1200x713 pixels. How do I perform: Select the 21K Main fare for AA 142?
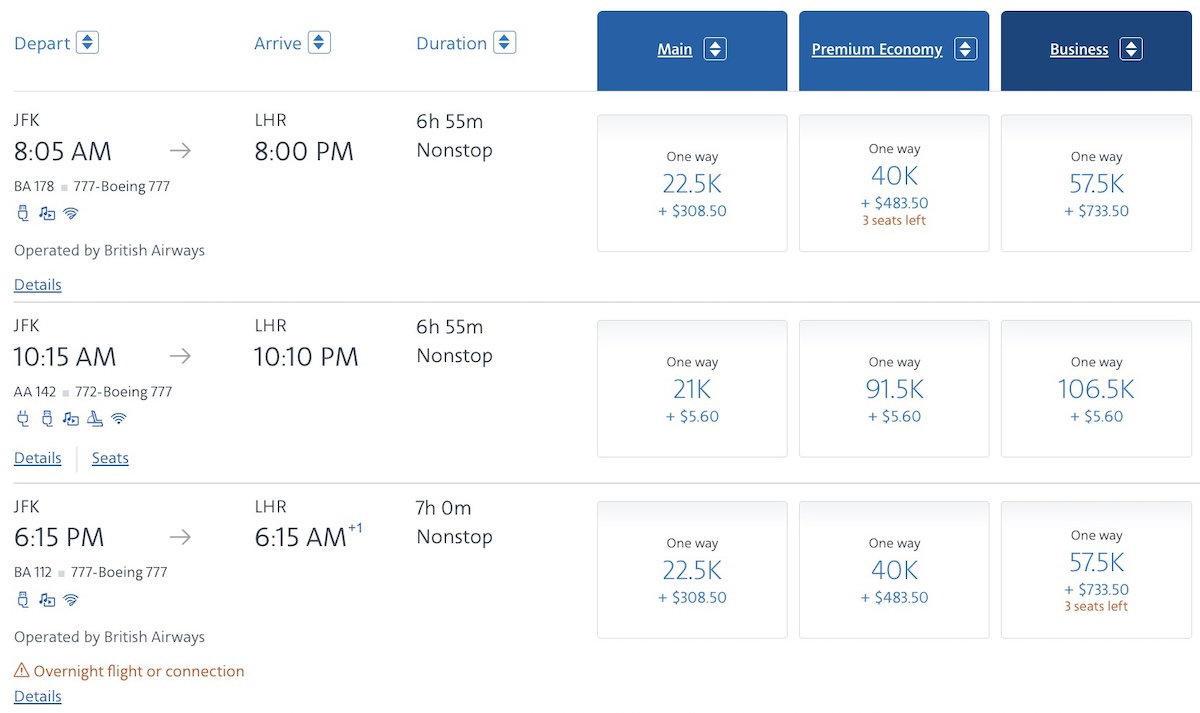[692, 389]
